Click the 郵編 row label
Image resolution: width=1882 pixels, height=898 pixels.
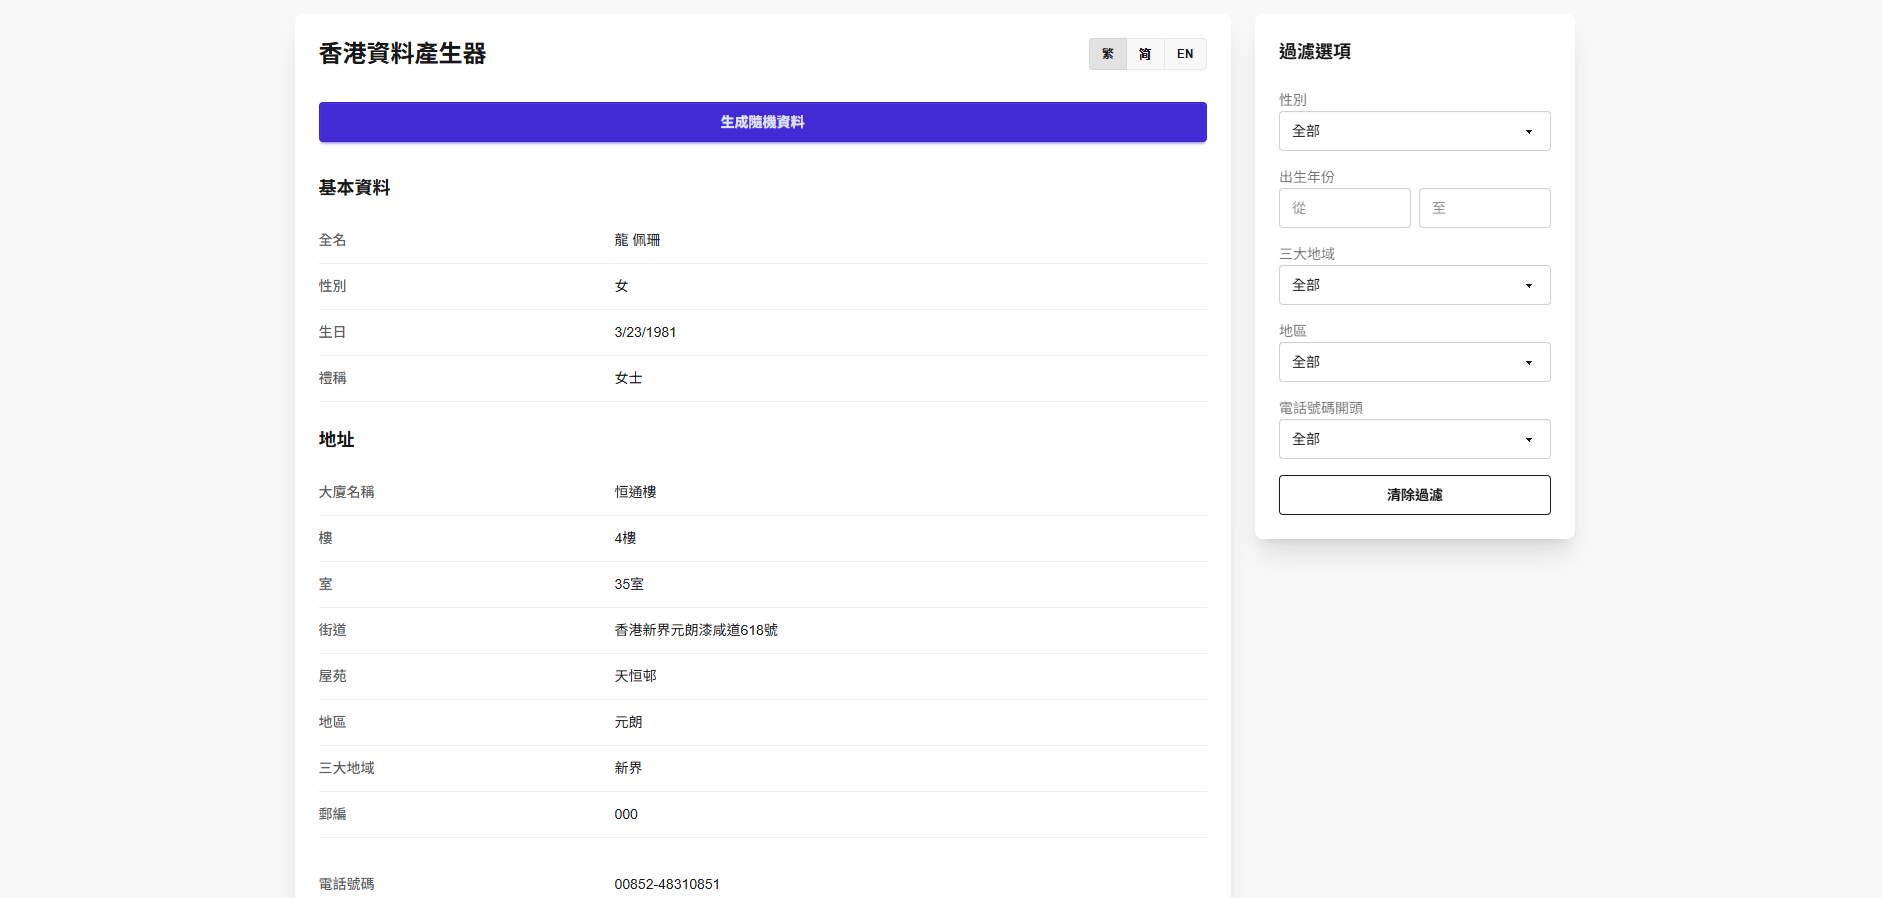pos(332,814)
